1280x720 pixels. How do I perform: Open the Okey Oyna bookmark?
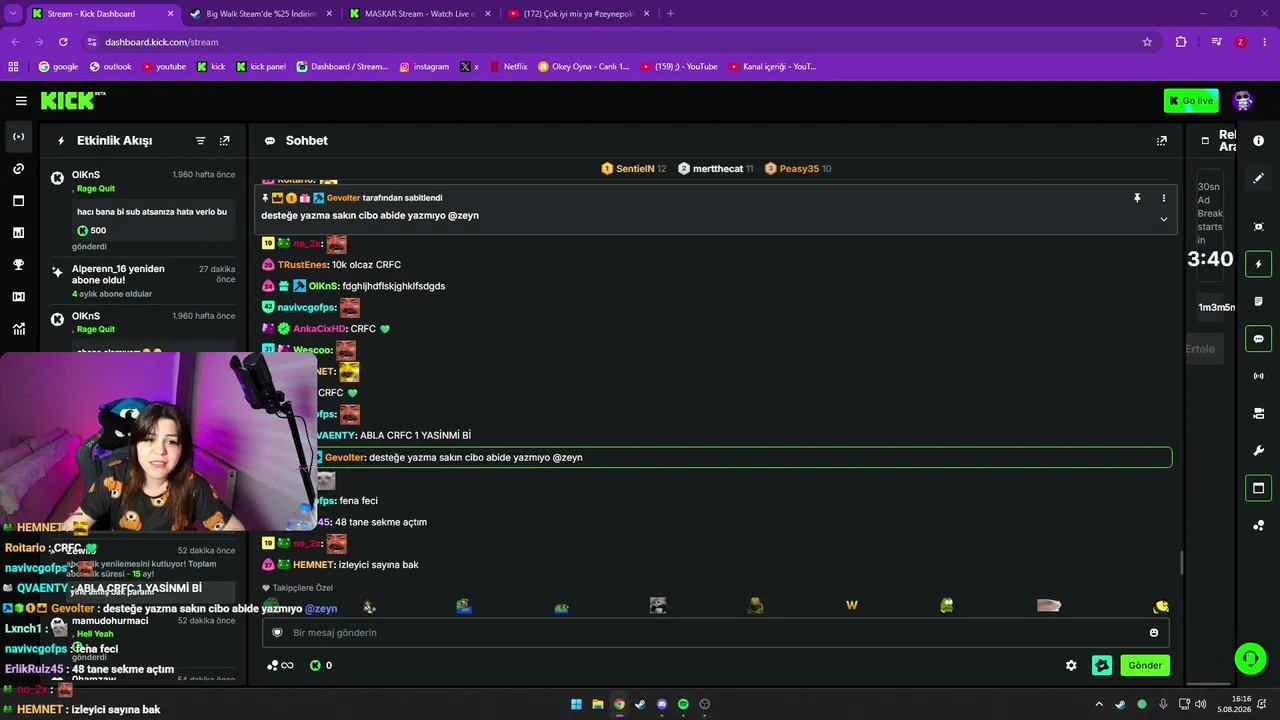(x=583, y=67)
